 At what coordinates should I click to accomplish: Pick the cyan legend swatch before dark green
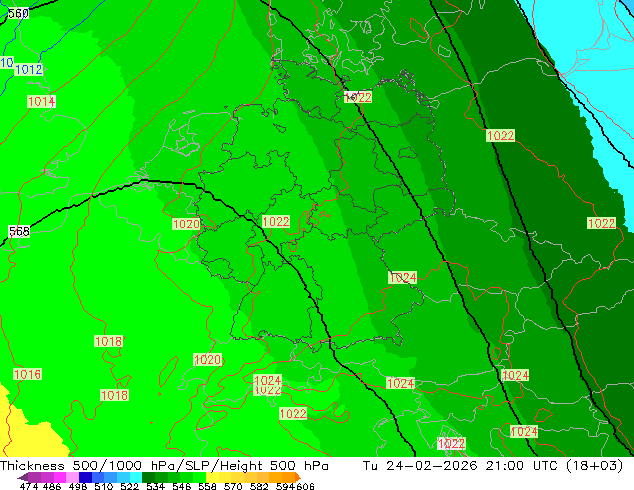click(136, 477)
